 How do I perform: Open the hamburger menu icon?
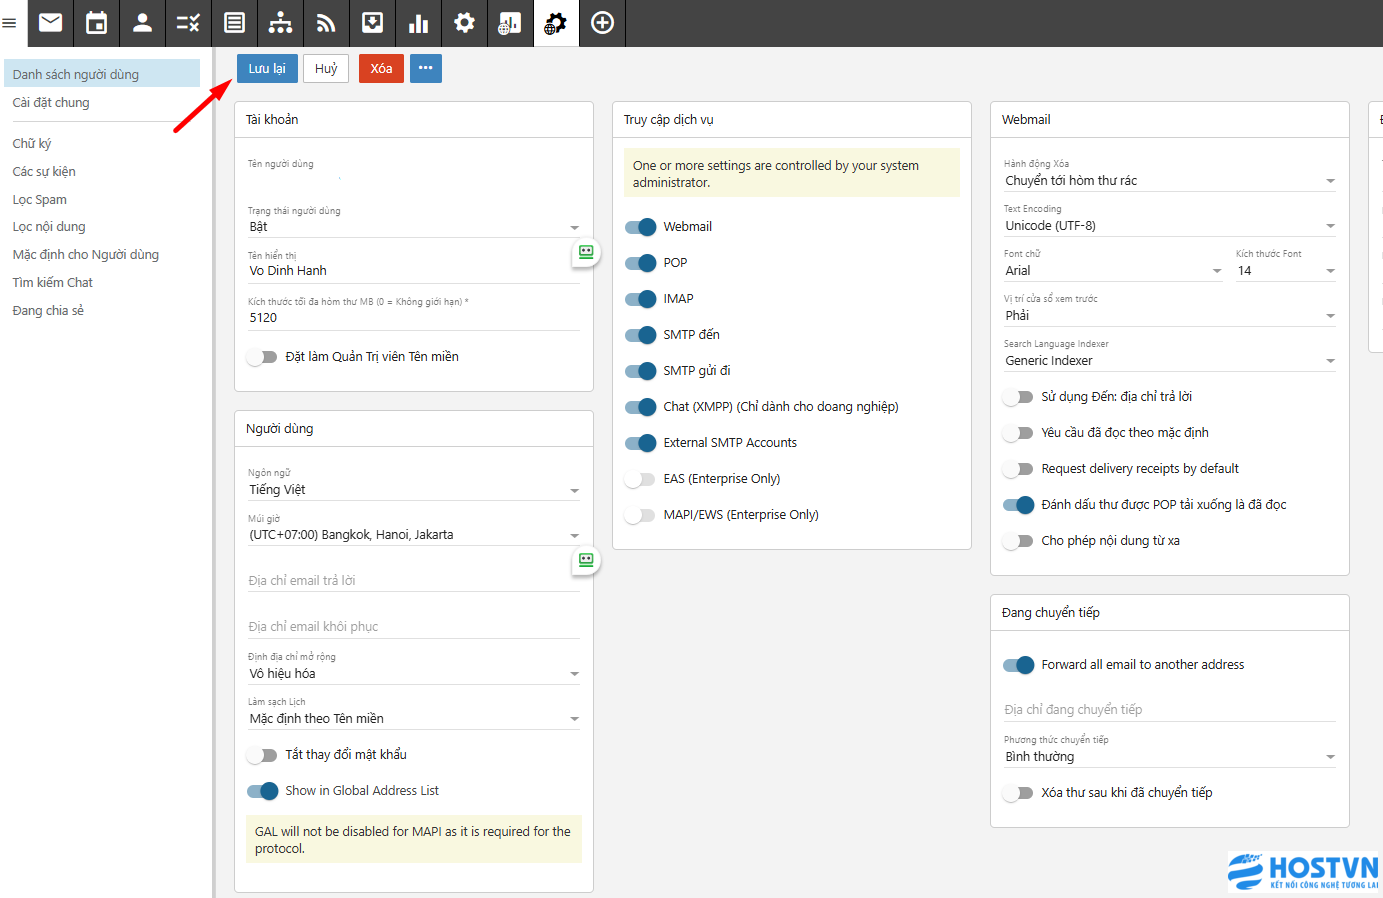click(x=10, y=23)
